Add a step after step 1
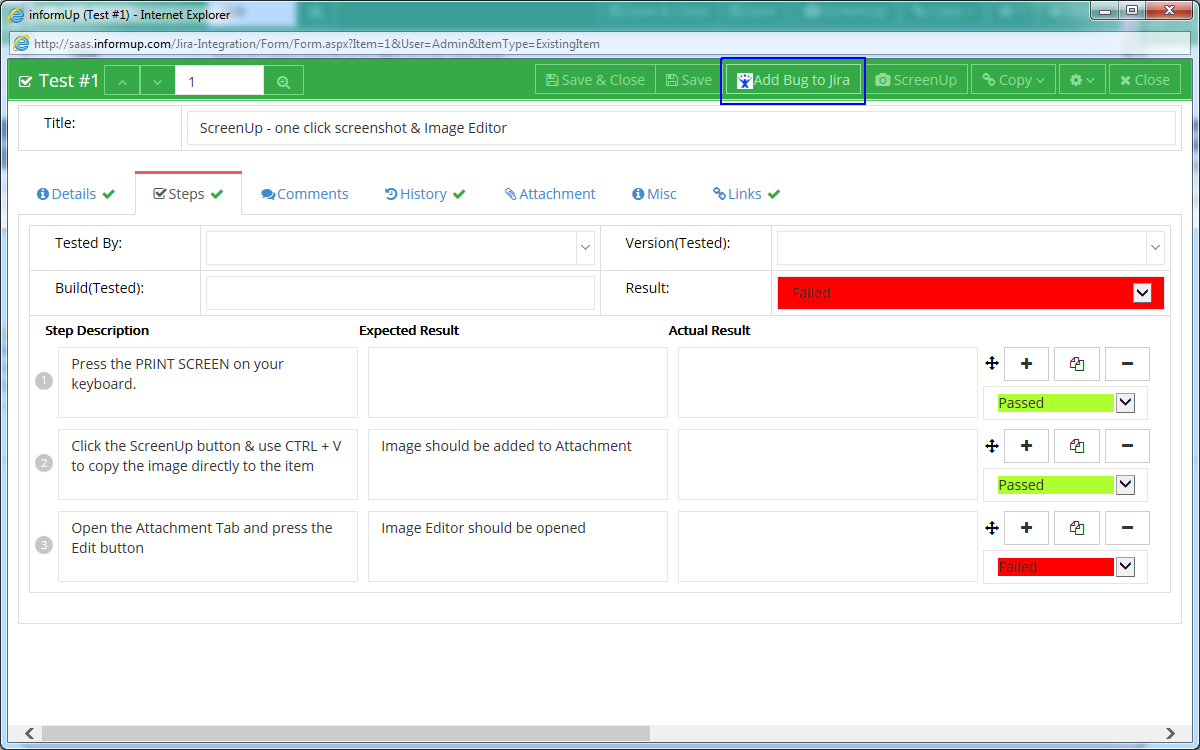This screenshot has width=1200, height=750. 1026,364
